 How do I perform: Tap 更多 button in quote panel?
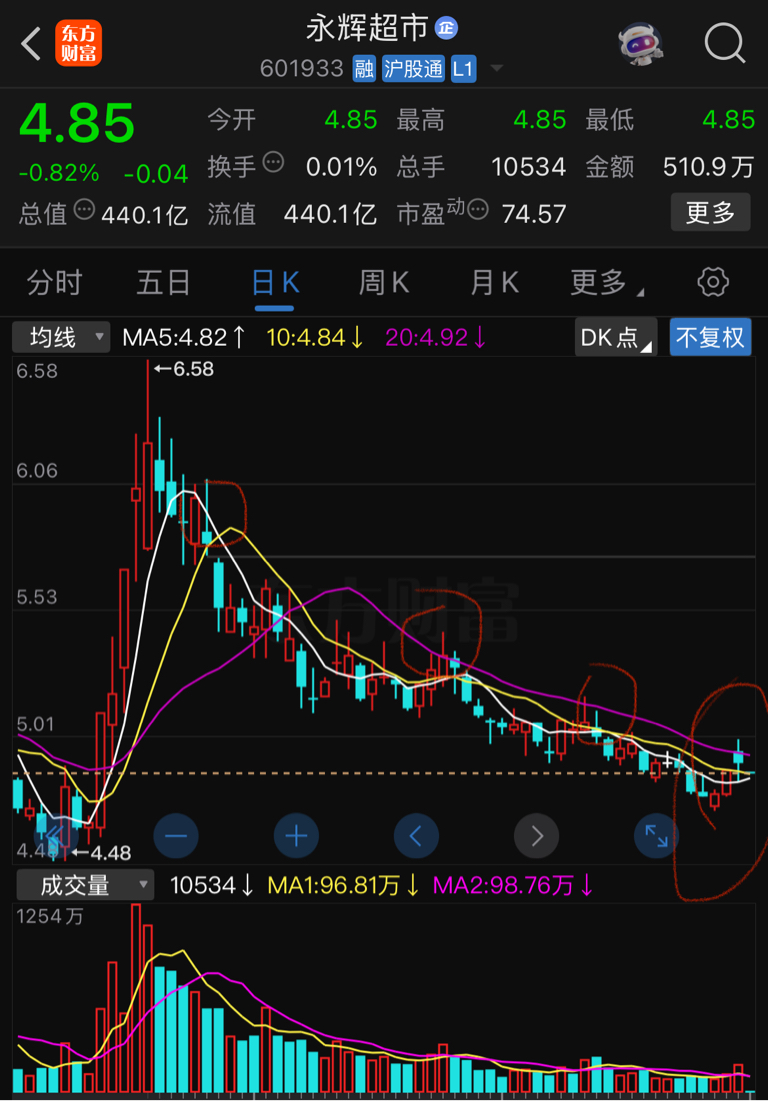coord(710,212)
